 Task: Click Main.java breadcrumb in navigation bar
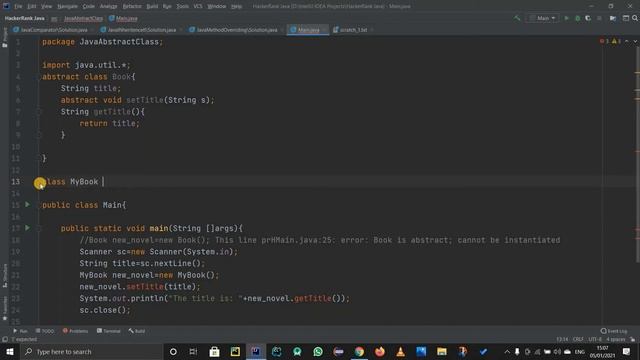point(123,18)
